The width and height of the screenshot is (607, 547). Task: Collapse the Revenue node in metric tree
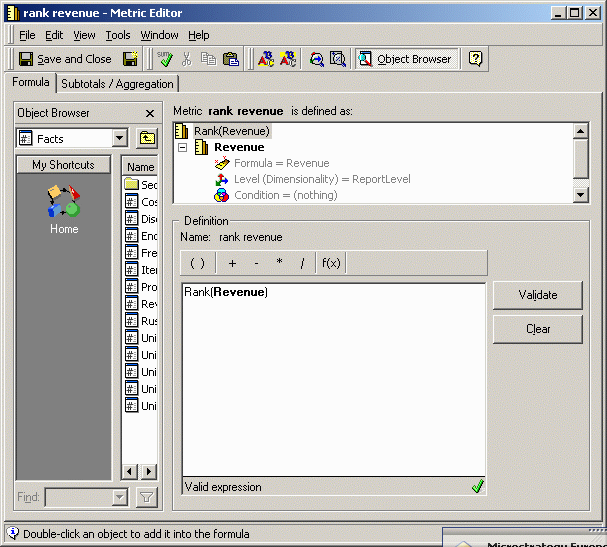coord(182,147)
